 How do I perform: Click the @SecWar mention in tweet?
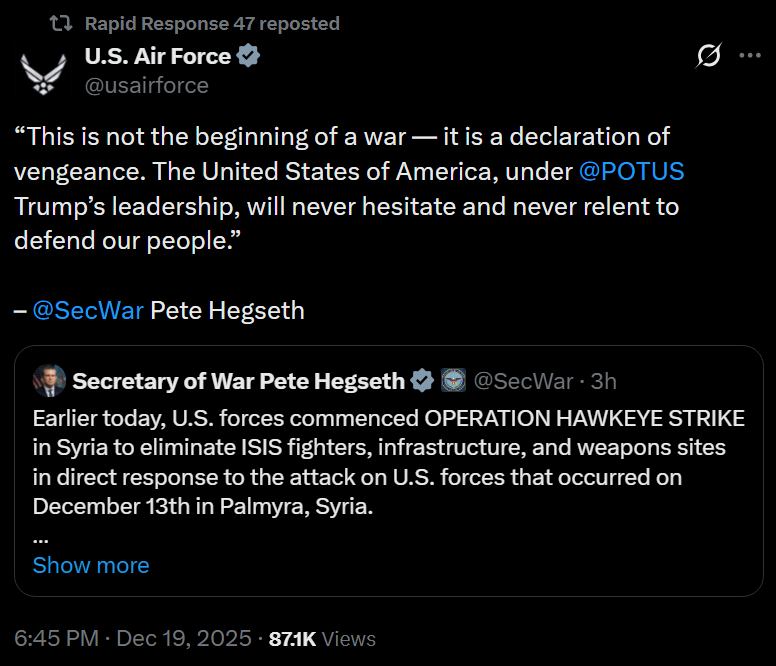(88, 311)
